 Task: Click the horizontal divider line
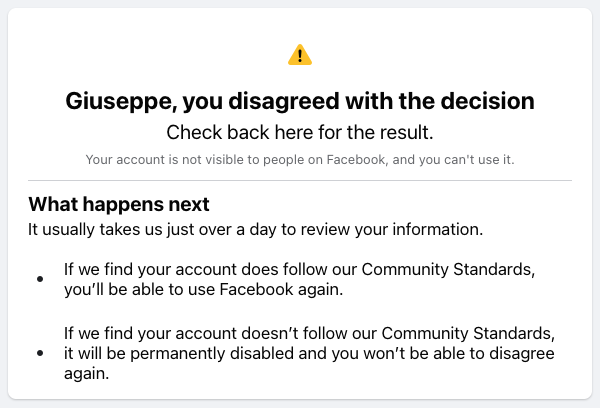tap(300, 181)
